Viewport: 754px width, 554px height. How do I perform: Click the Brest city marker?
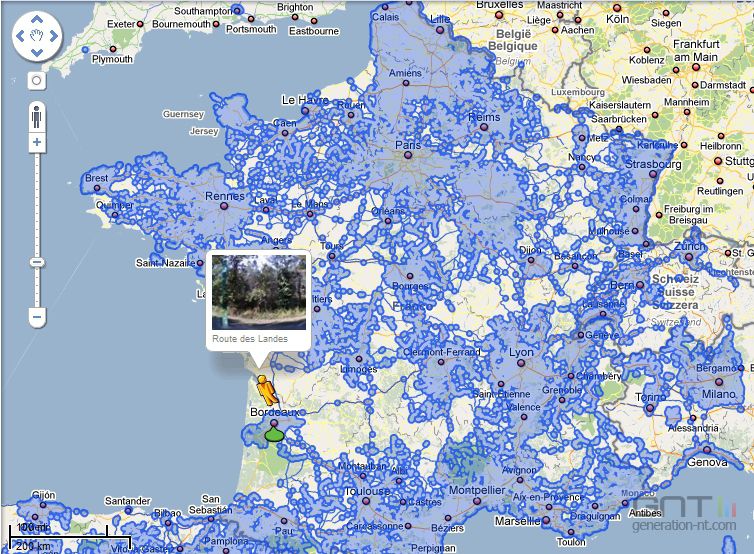[97, 188]
